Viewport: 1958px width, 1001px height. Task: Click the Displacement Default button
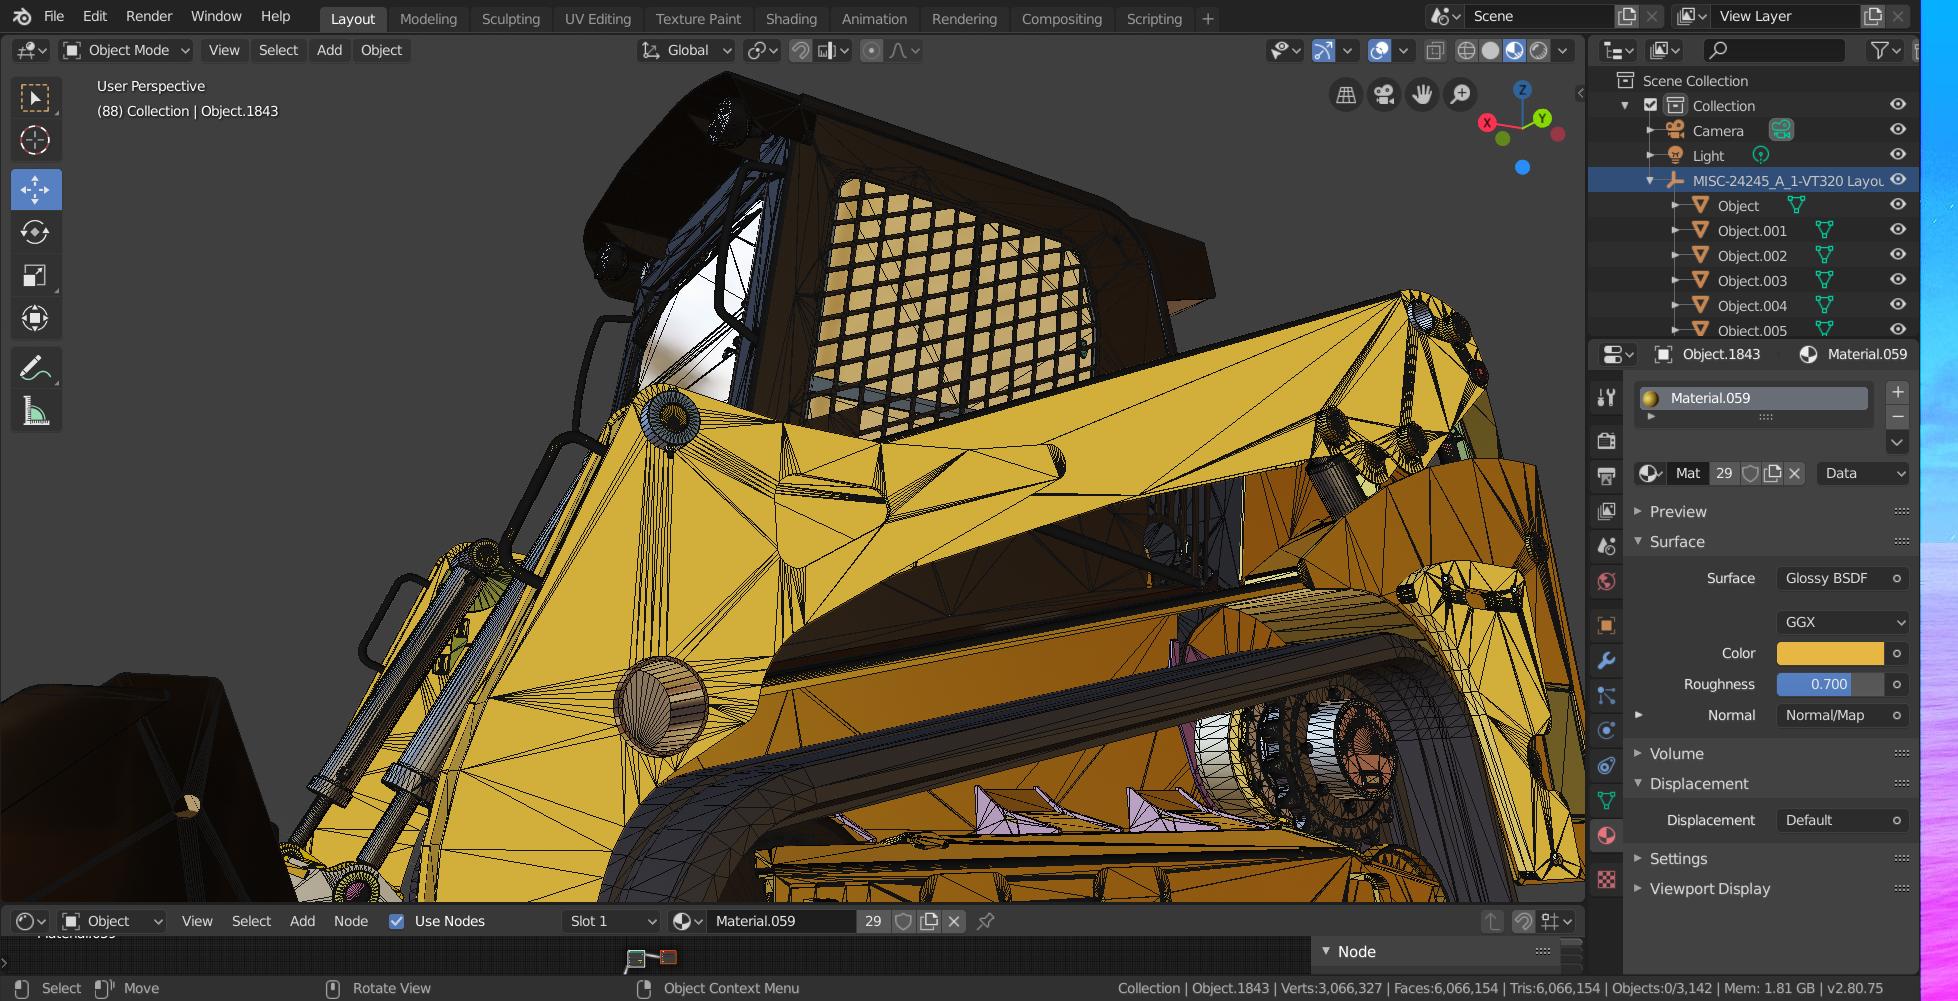tap(1832, 820)
